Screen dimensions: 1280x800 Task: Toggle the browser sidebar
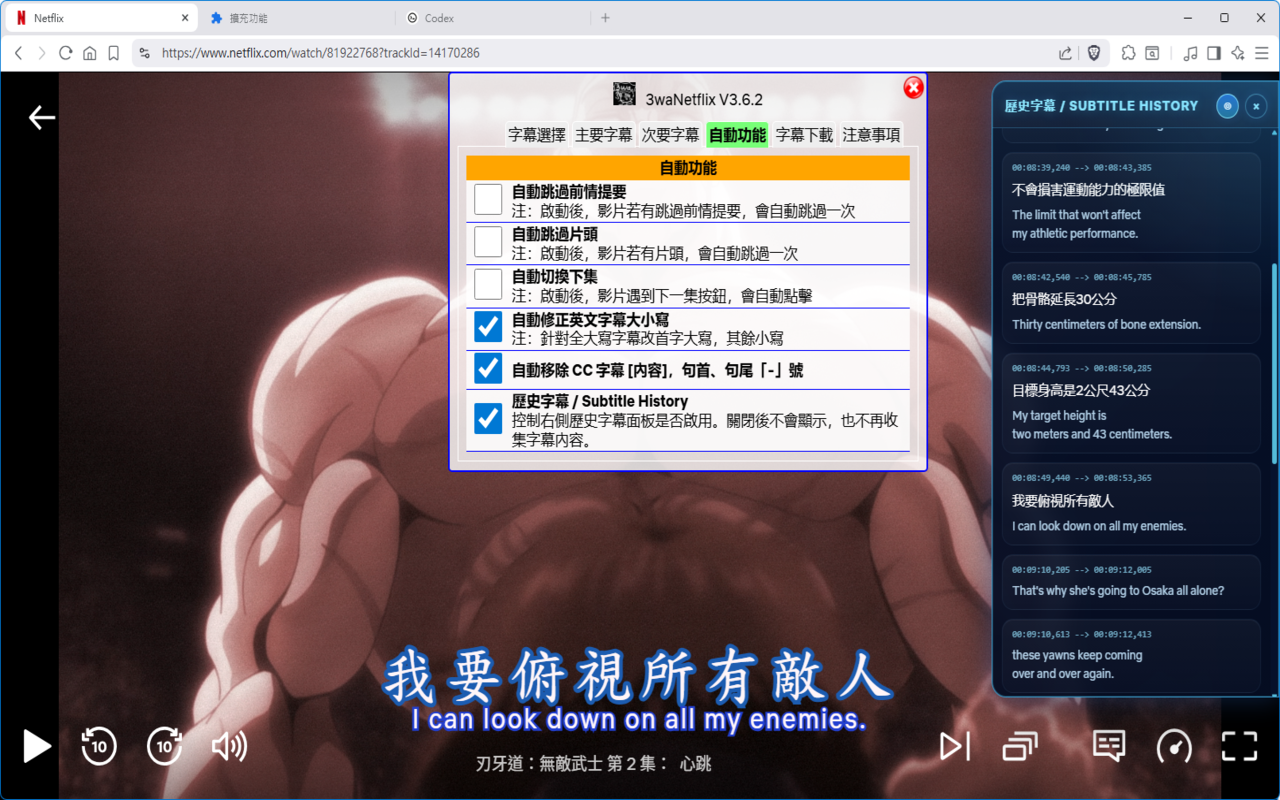pos(1214,53)
